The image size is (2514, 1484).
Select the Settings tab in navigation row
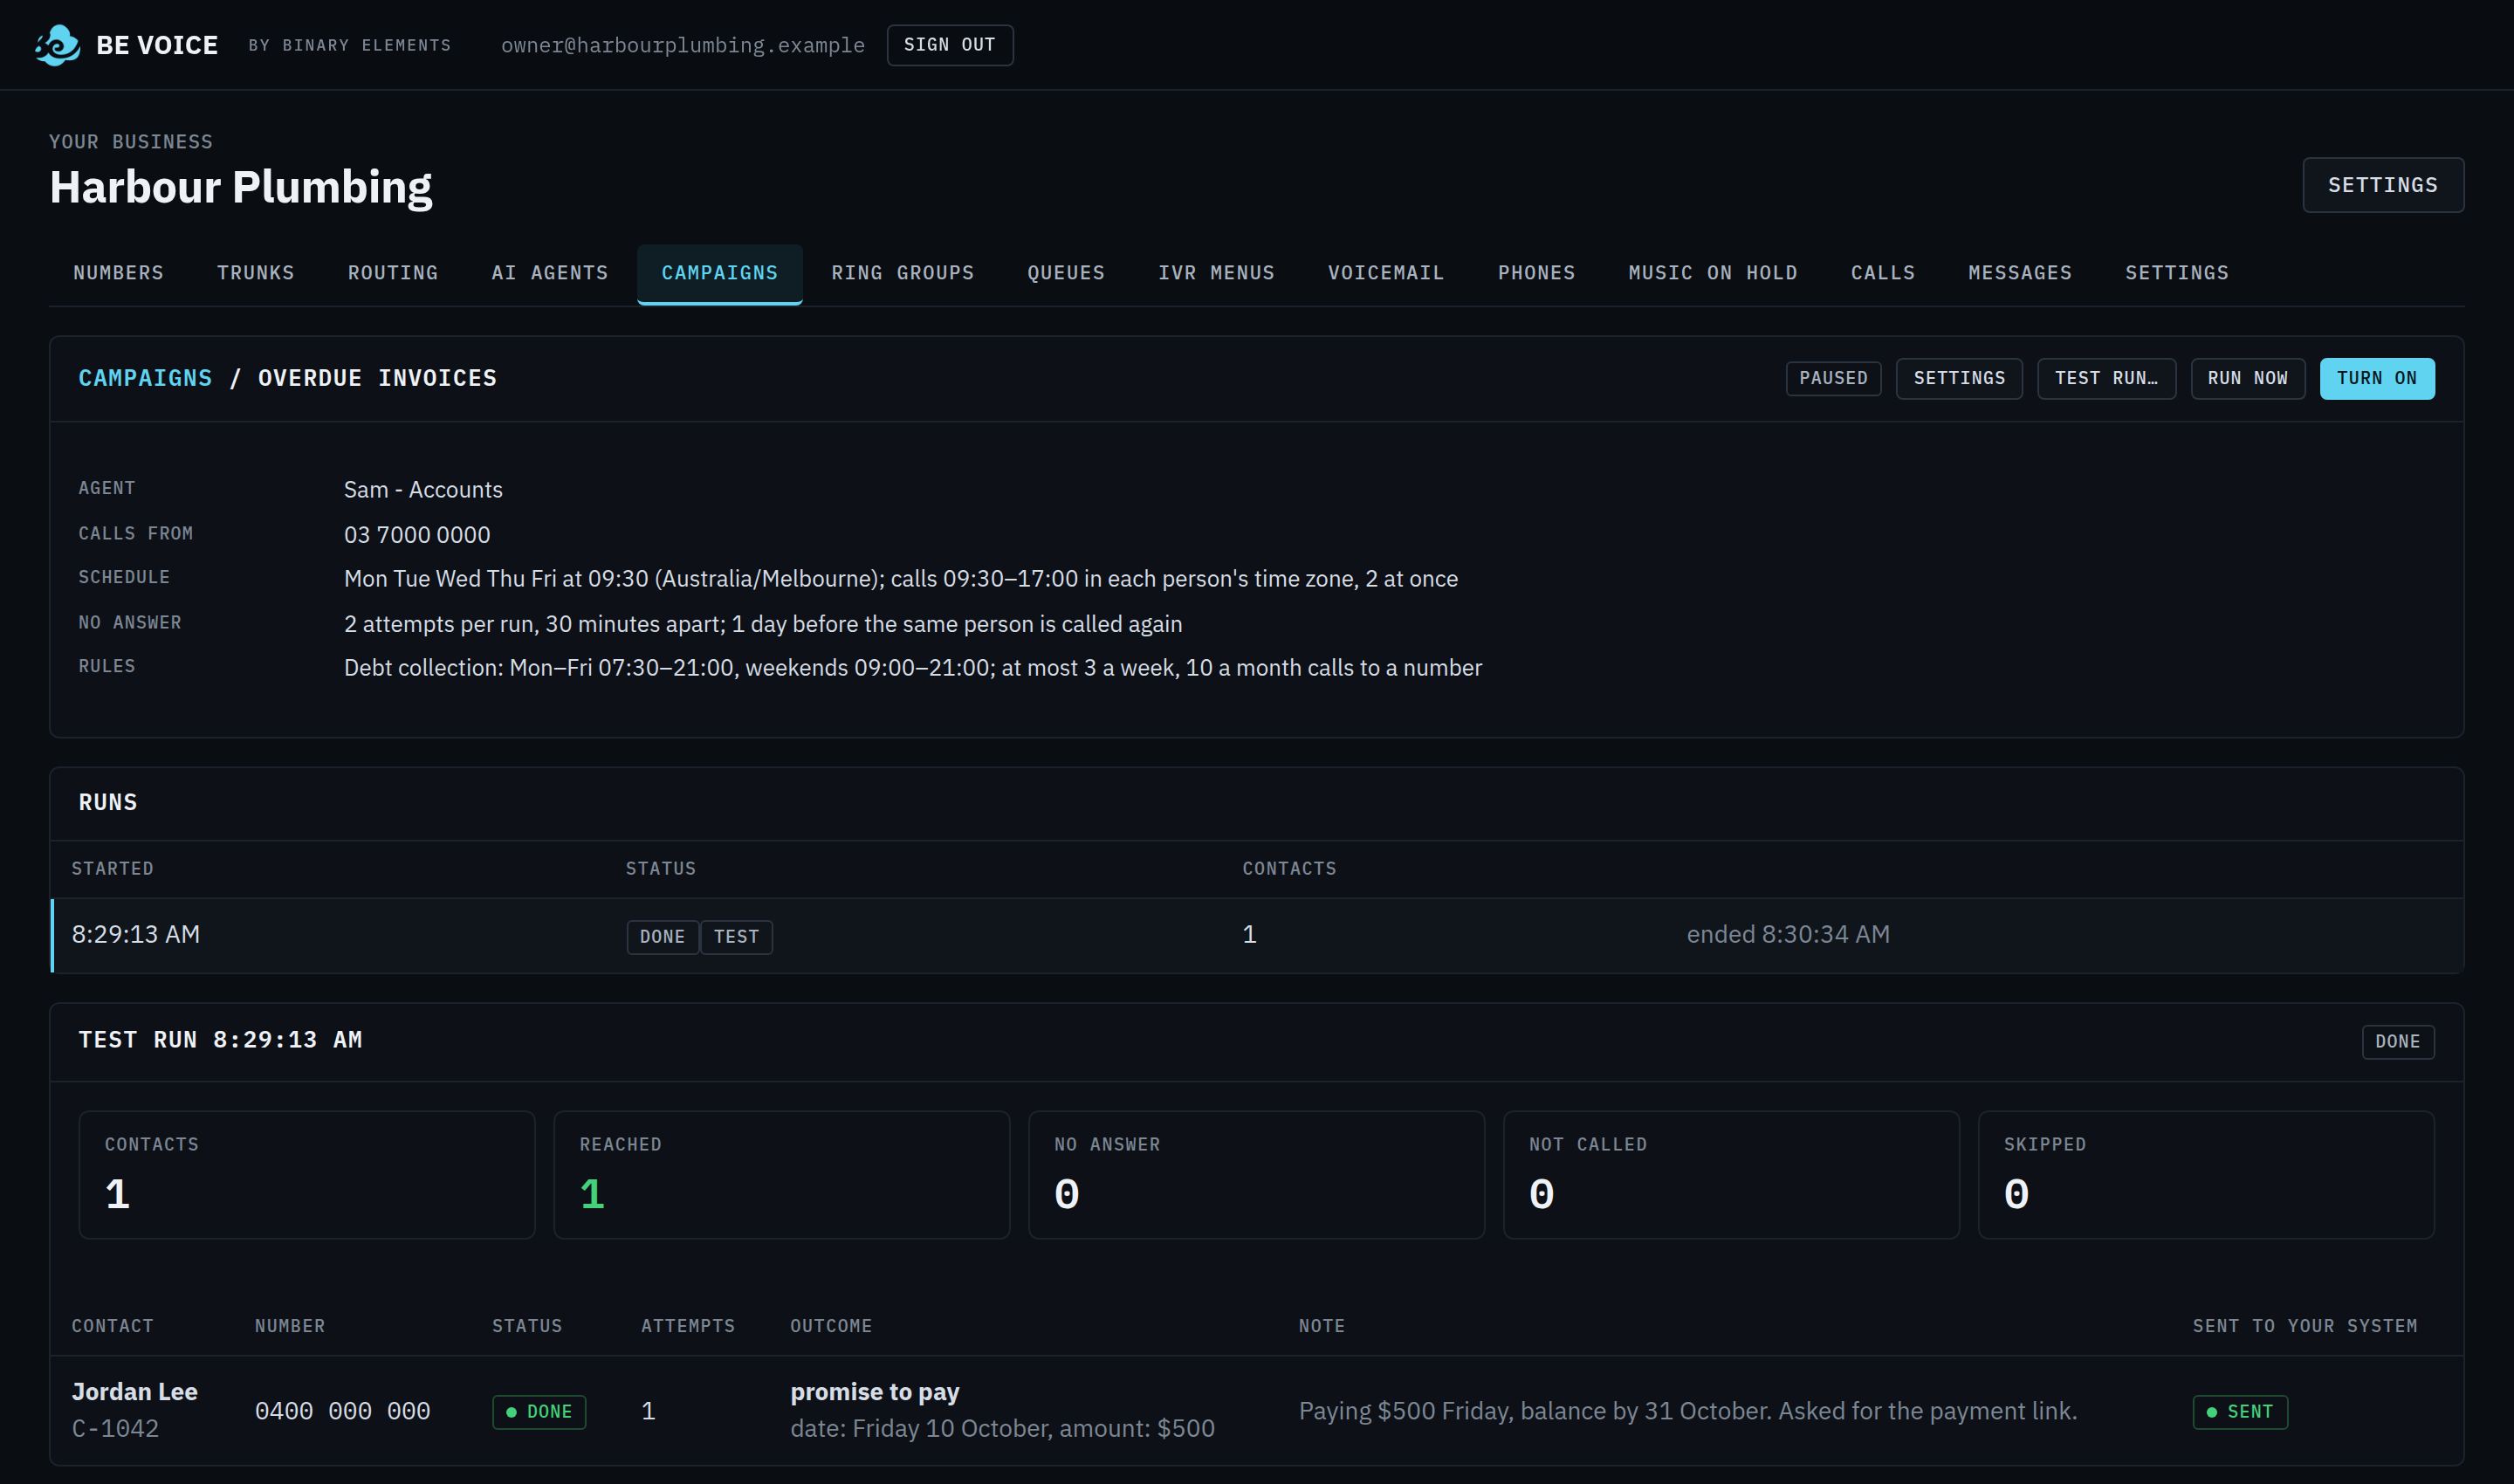pos(2176,273)
